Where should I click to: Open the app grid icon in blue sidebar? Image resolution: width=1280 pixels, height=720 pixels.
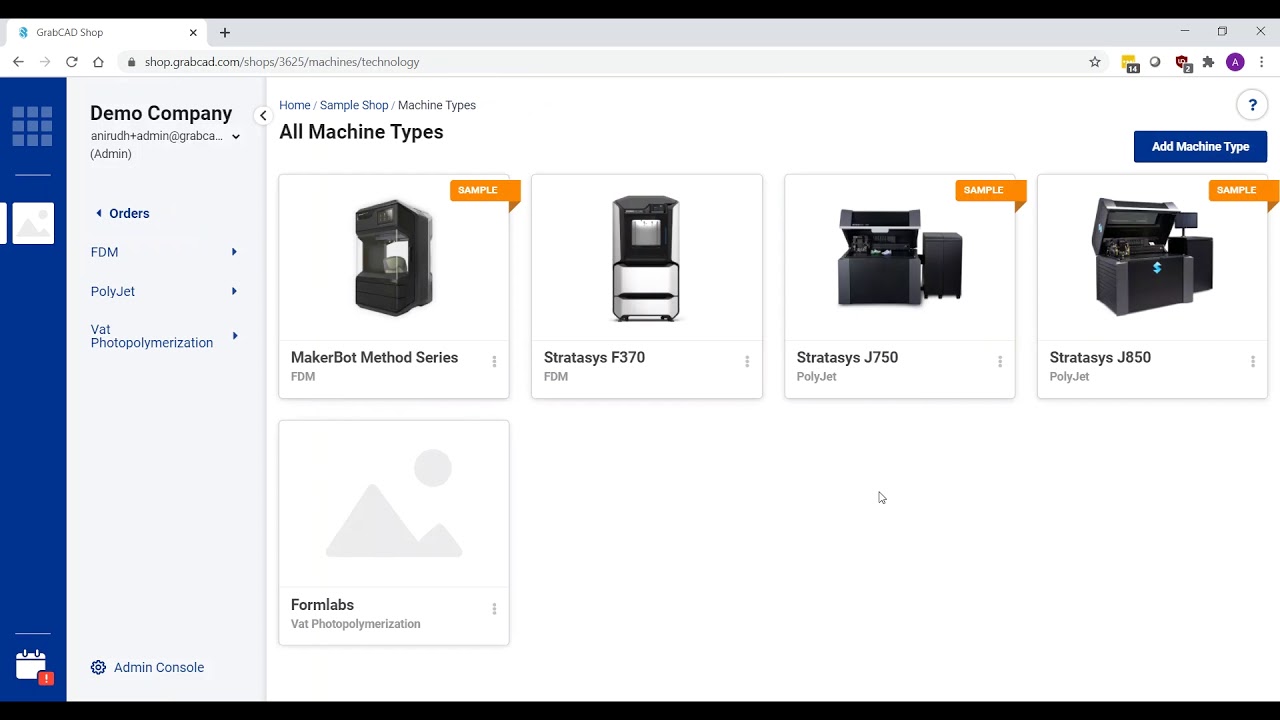[x=32, y=126]
